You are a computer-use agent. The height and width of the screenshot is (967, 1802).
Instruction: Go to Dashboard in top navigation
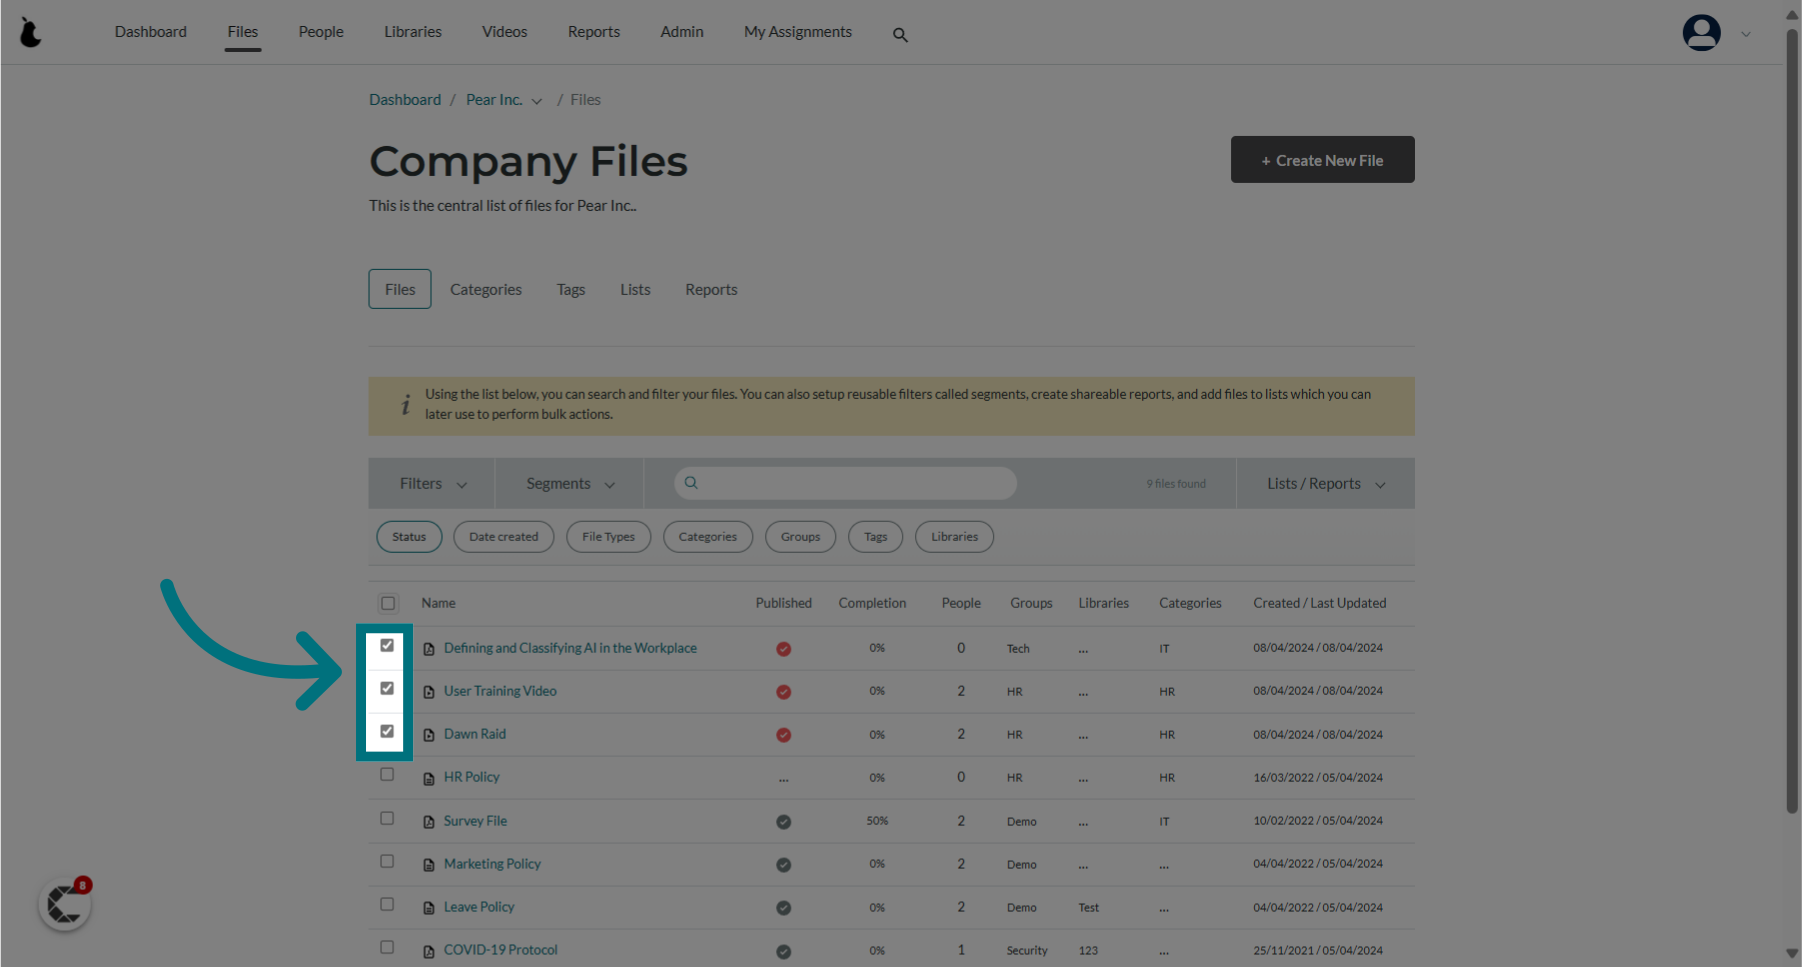151,32
